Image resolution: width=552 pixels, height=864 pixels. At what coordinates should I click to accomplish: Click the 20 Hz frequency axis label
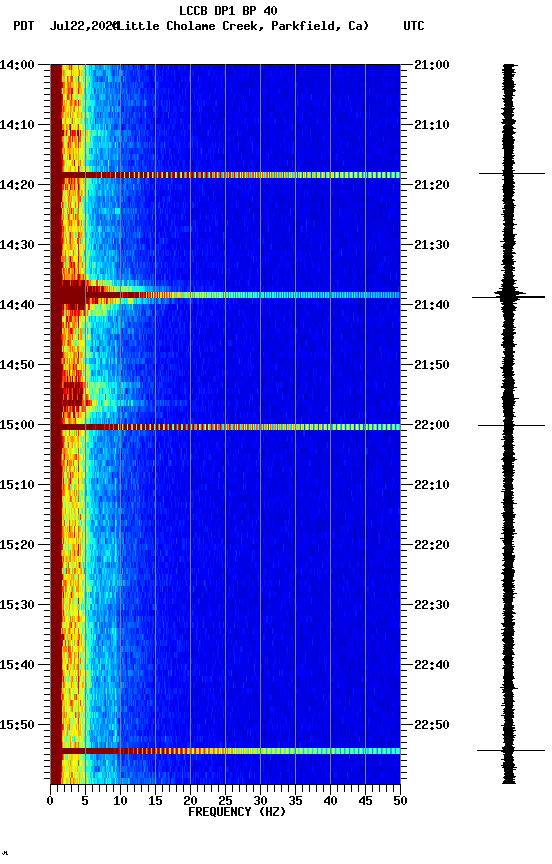[190, 801]
